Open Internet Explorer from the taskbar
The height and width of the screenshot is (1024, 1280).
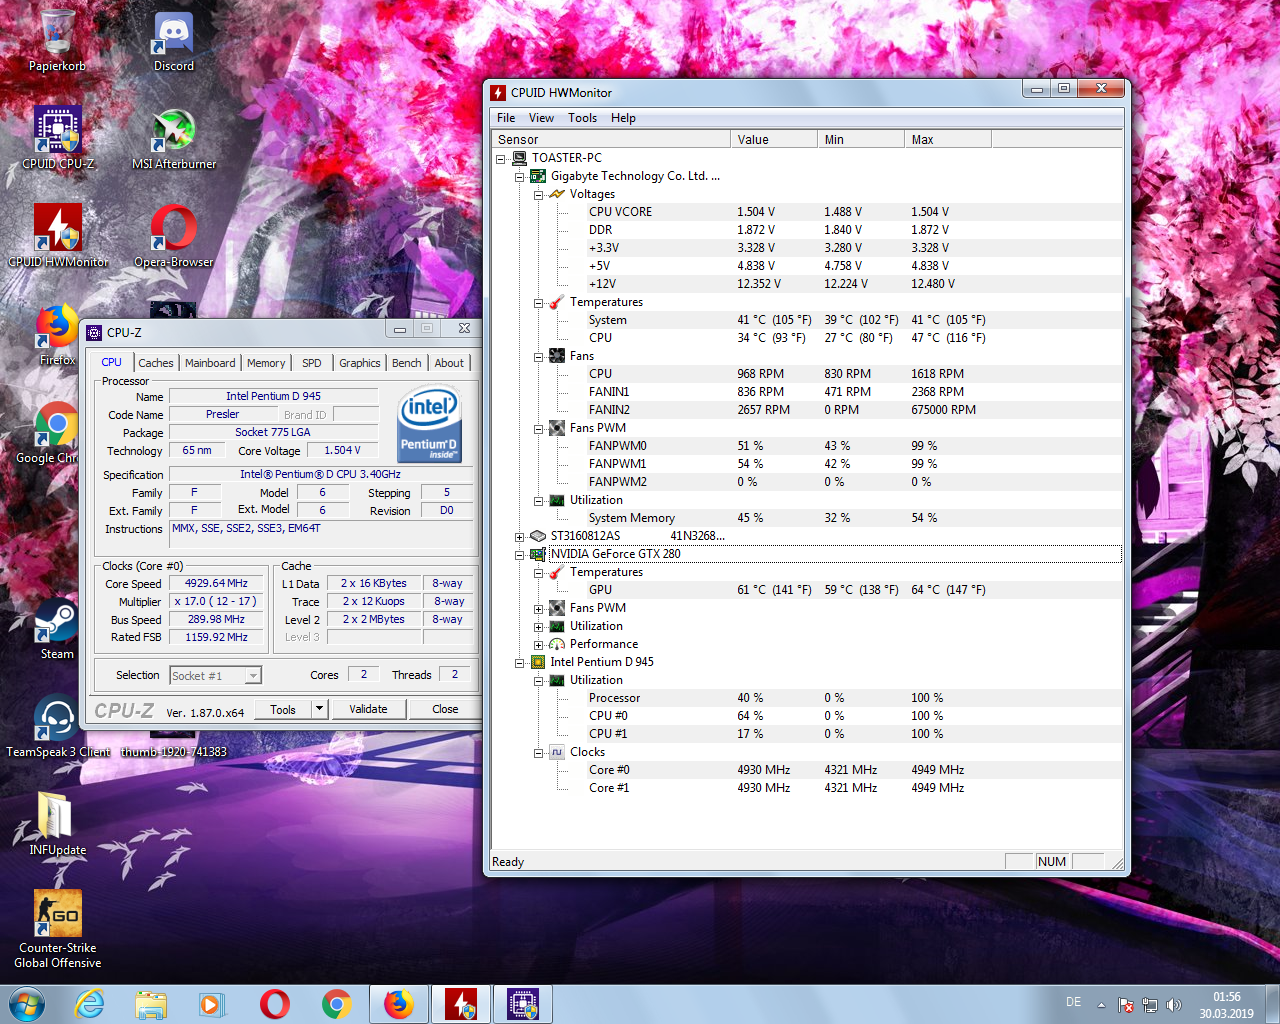(x=90, y=1004)
